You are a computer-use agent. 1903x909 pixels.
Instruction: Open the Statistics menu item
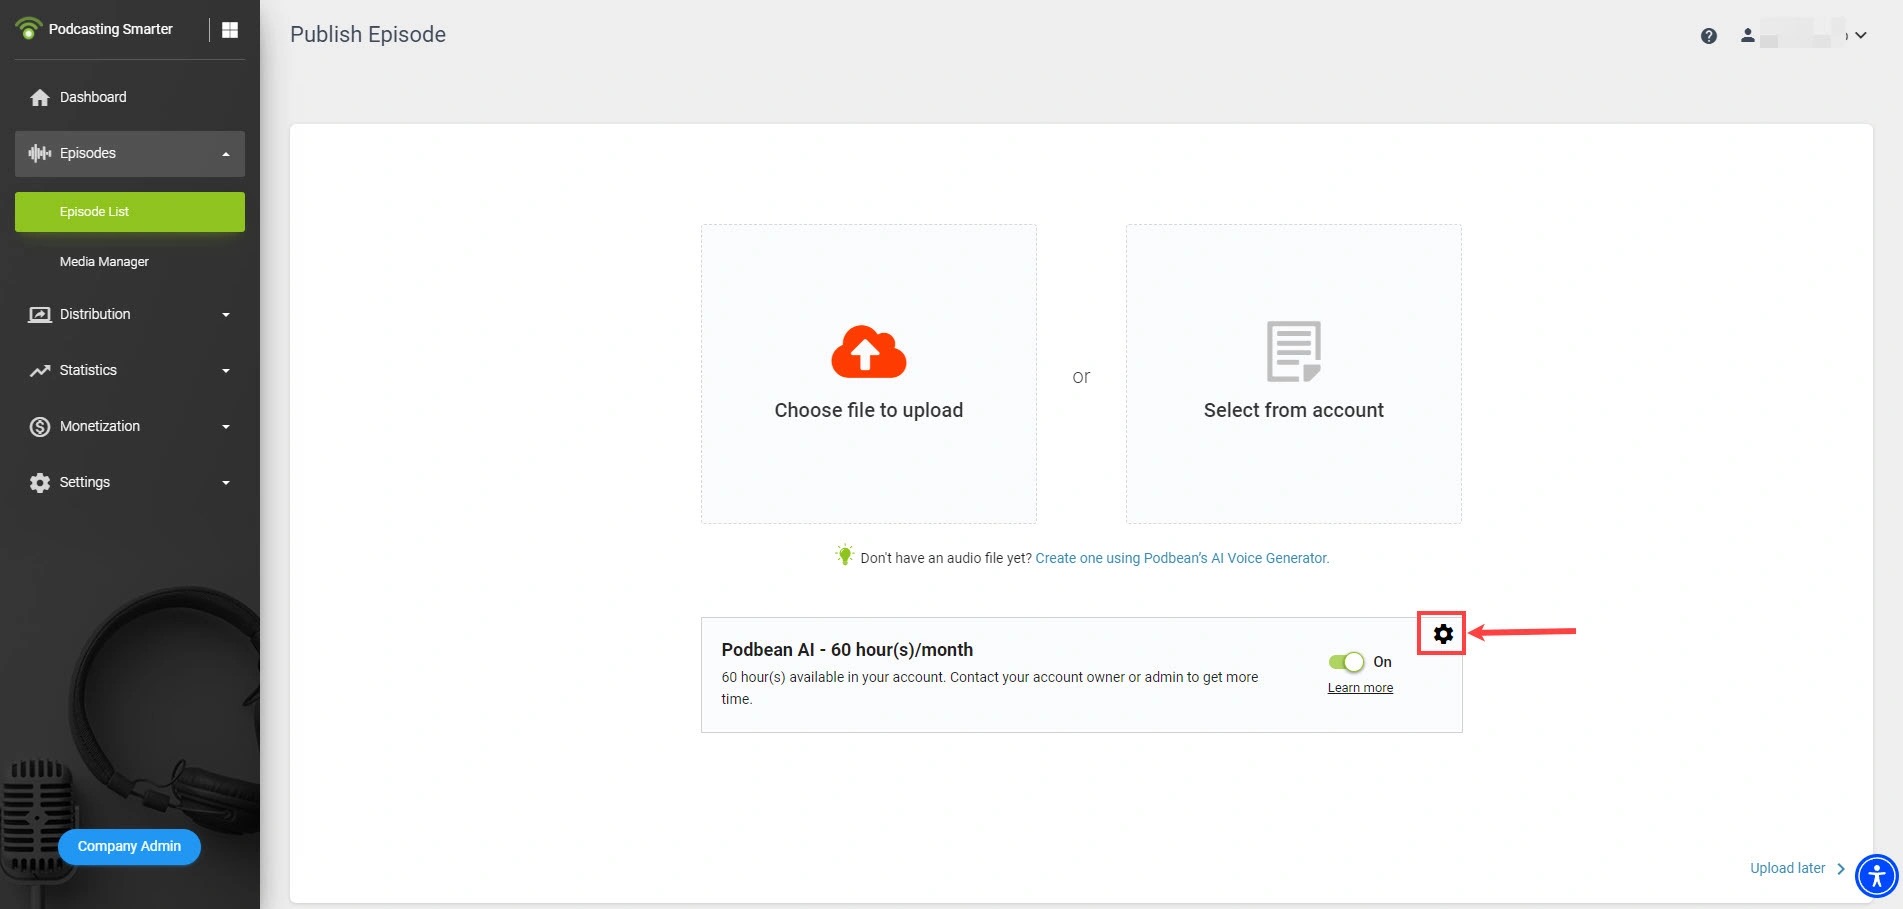click(x=88, y=370)
